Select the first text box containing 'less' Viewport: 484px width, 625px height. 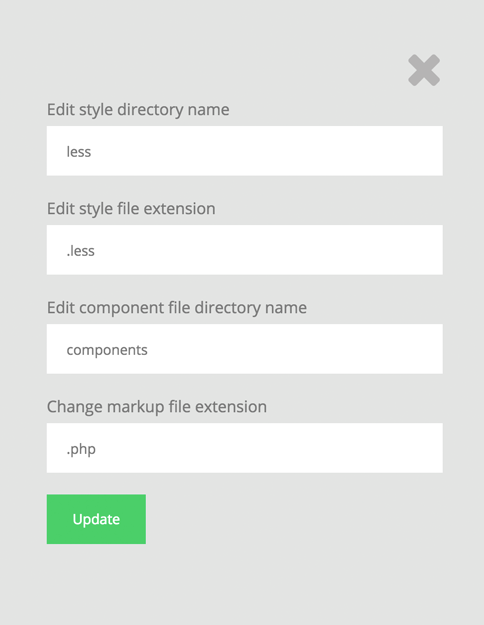click(244, 151)
